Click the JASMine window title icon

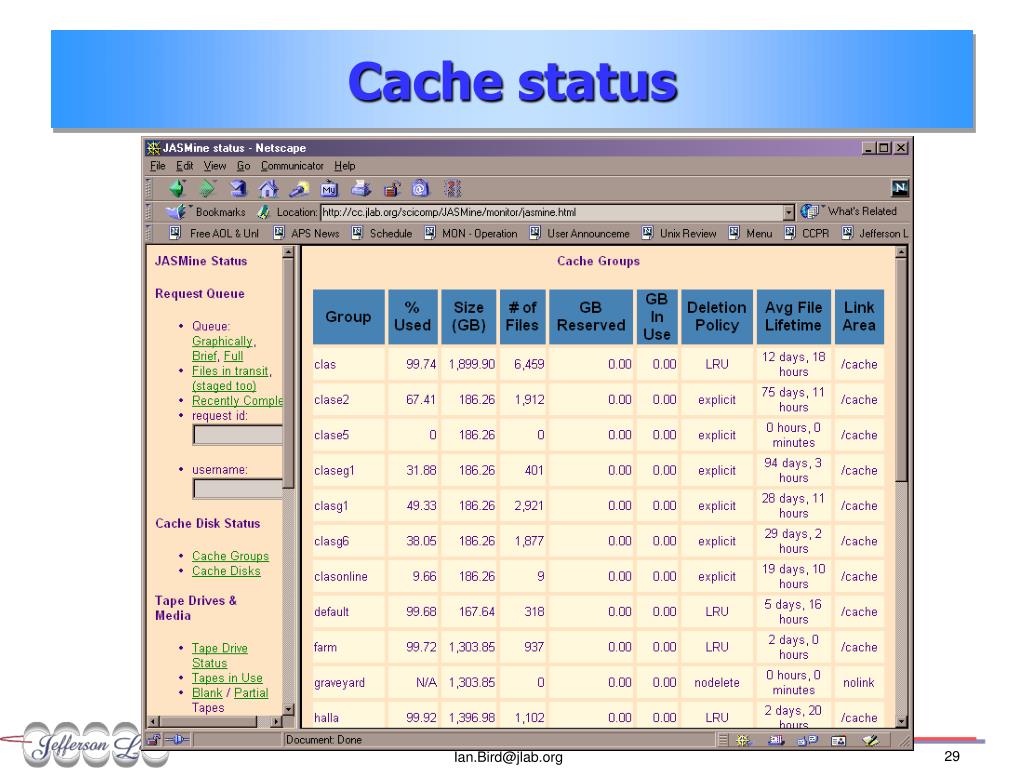point(153,148)
